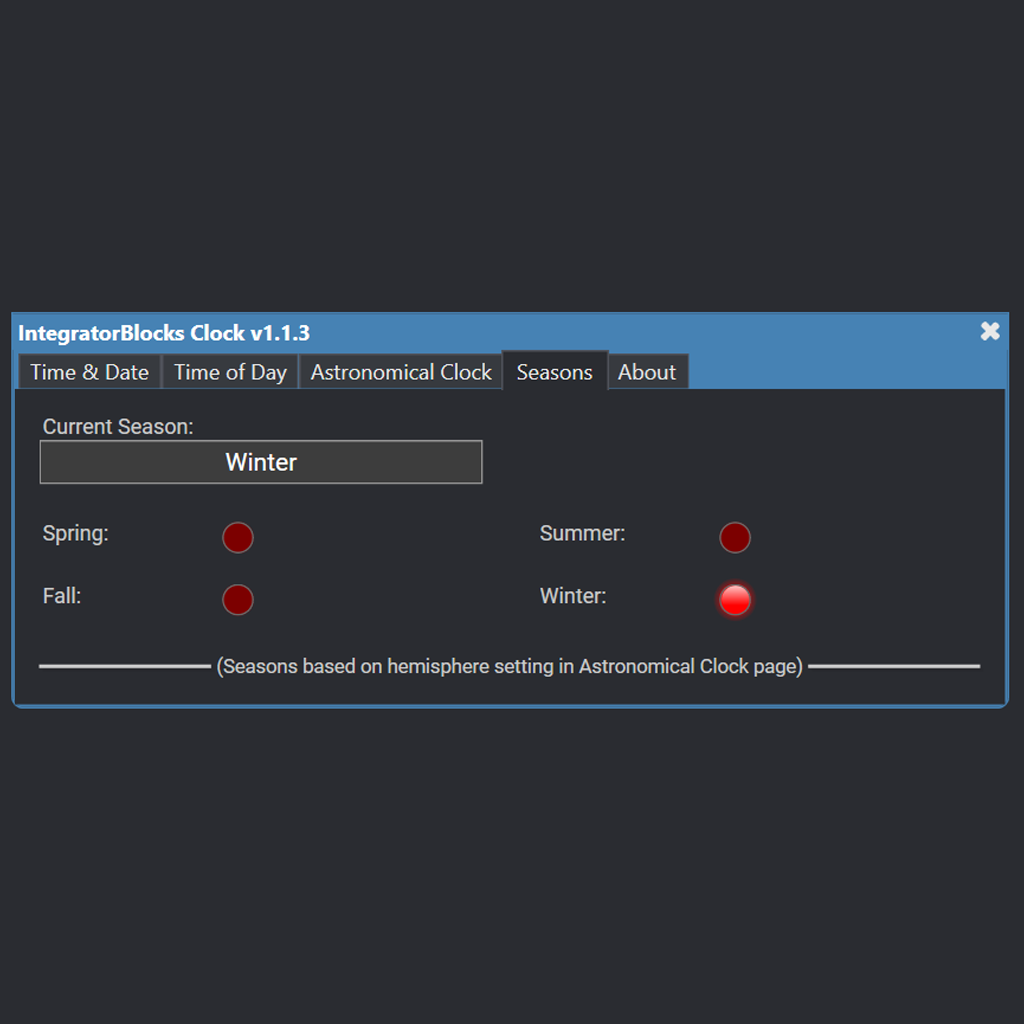Click the lit Winter indicator light
The image size is (1024, 1024).
coord(735,600)
